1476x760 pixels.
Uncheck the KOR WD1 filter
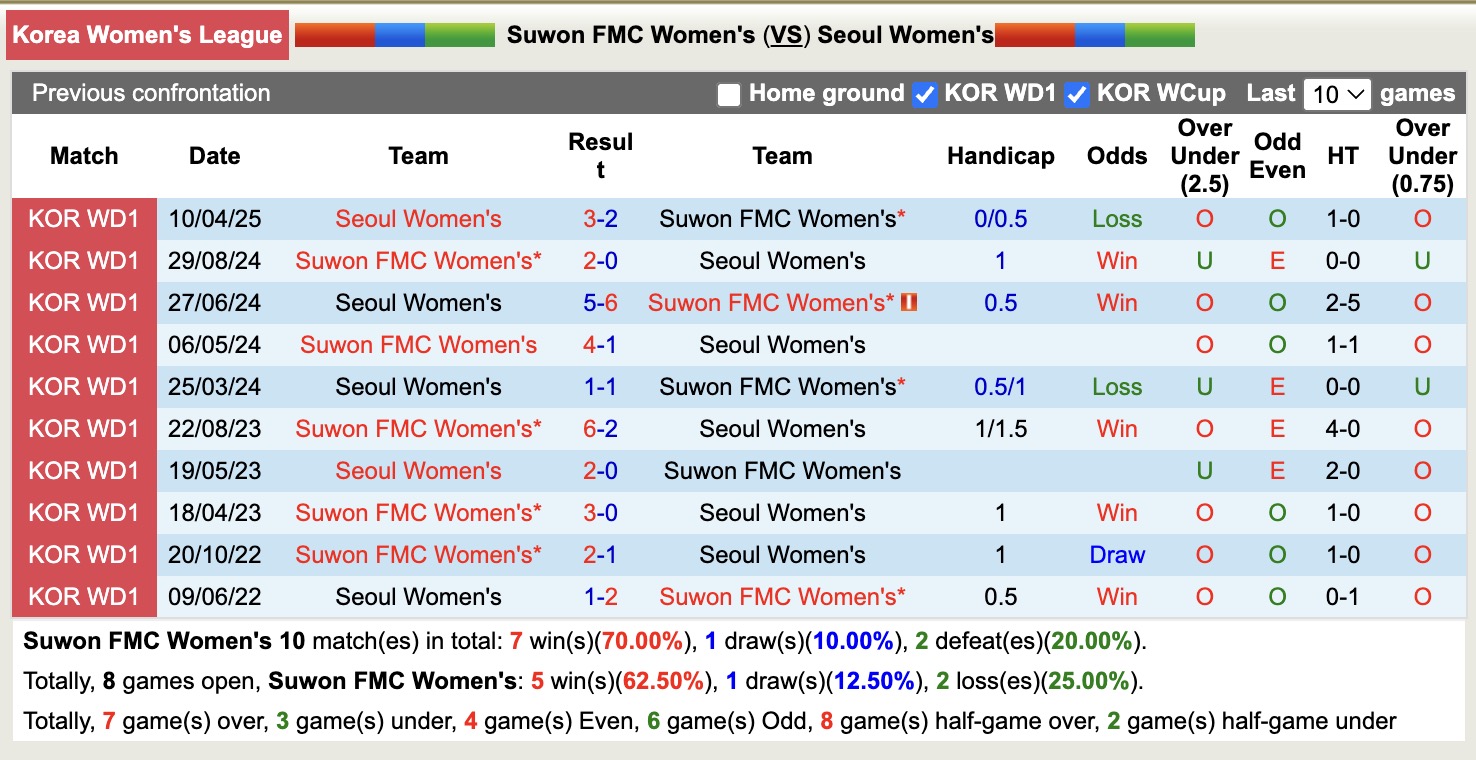(925, 93)
